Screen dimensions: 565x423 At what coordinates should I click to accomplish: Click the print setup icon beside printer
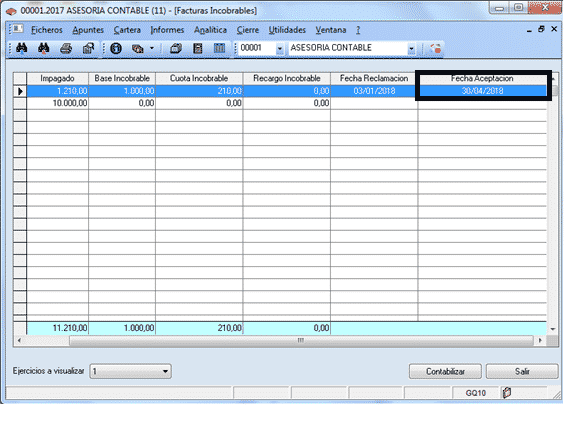(88, 48)
